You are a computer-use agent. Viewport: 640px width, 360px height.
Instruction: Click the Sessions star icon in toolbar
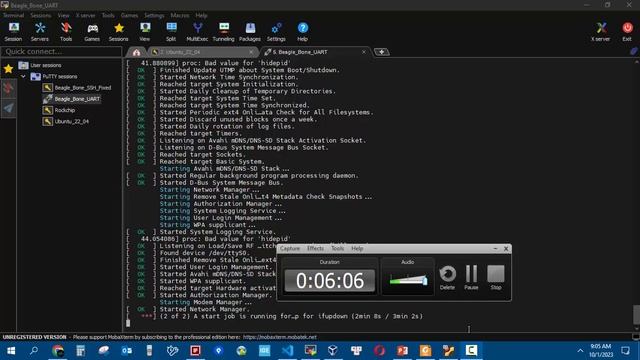coord(119,32)
